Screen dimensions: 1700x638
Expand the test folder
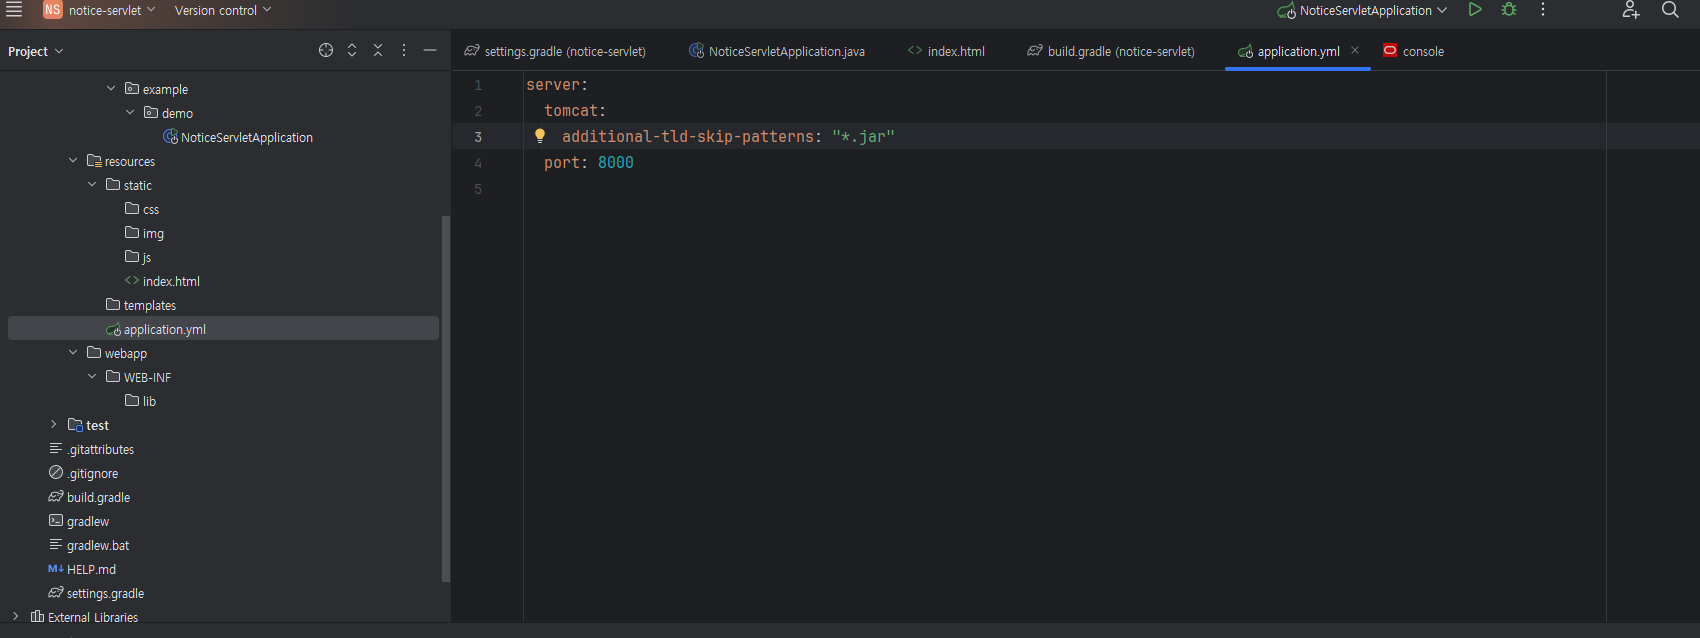pos(54,425)
